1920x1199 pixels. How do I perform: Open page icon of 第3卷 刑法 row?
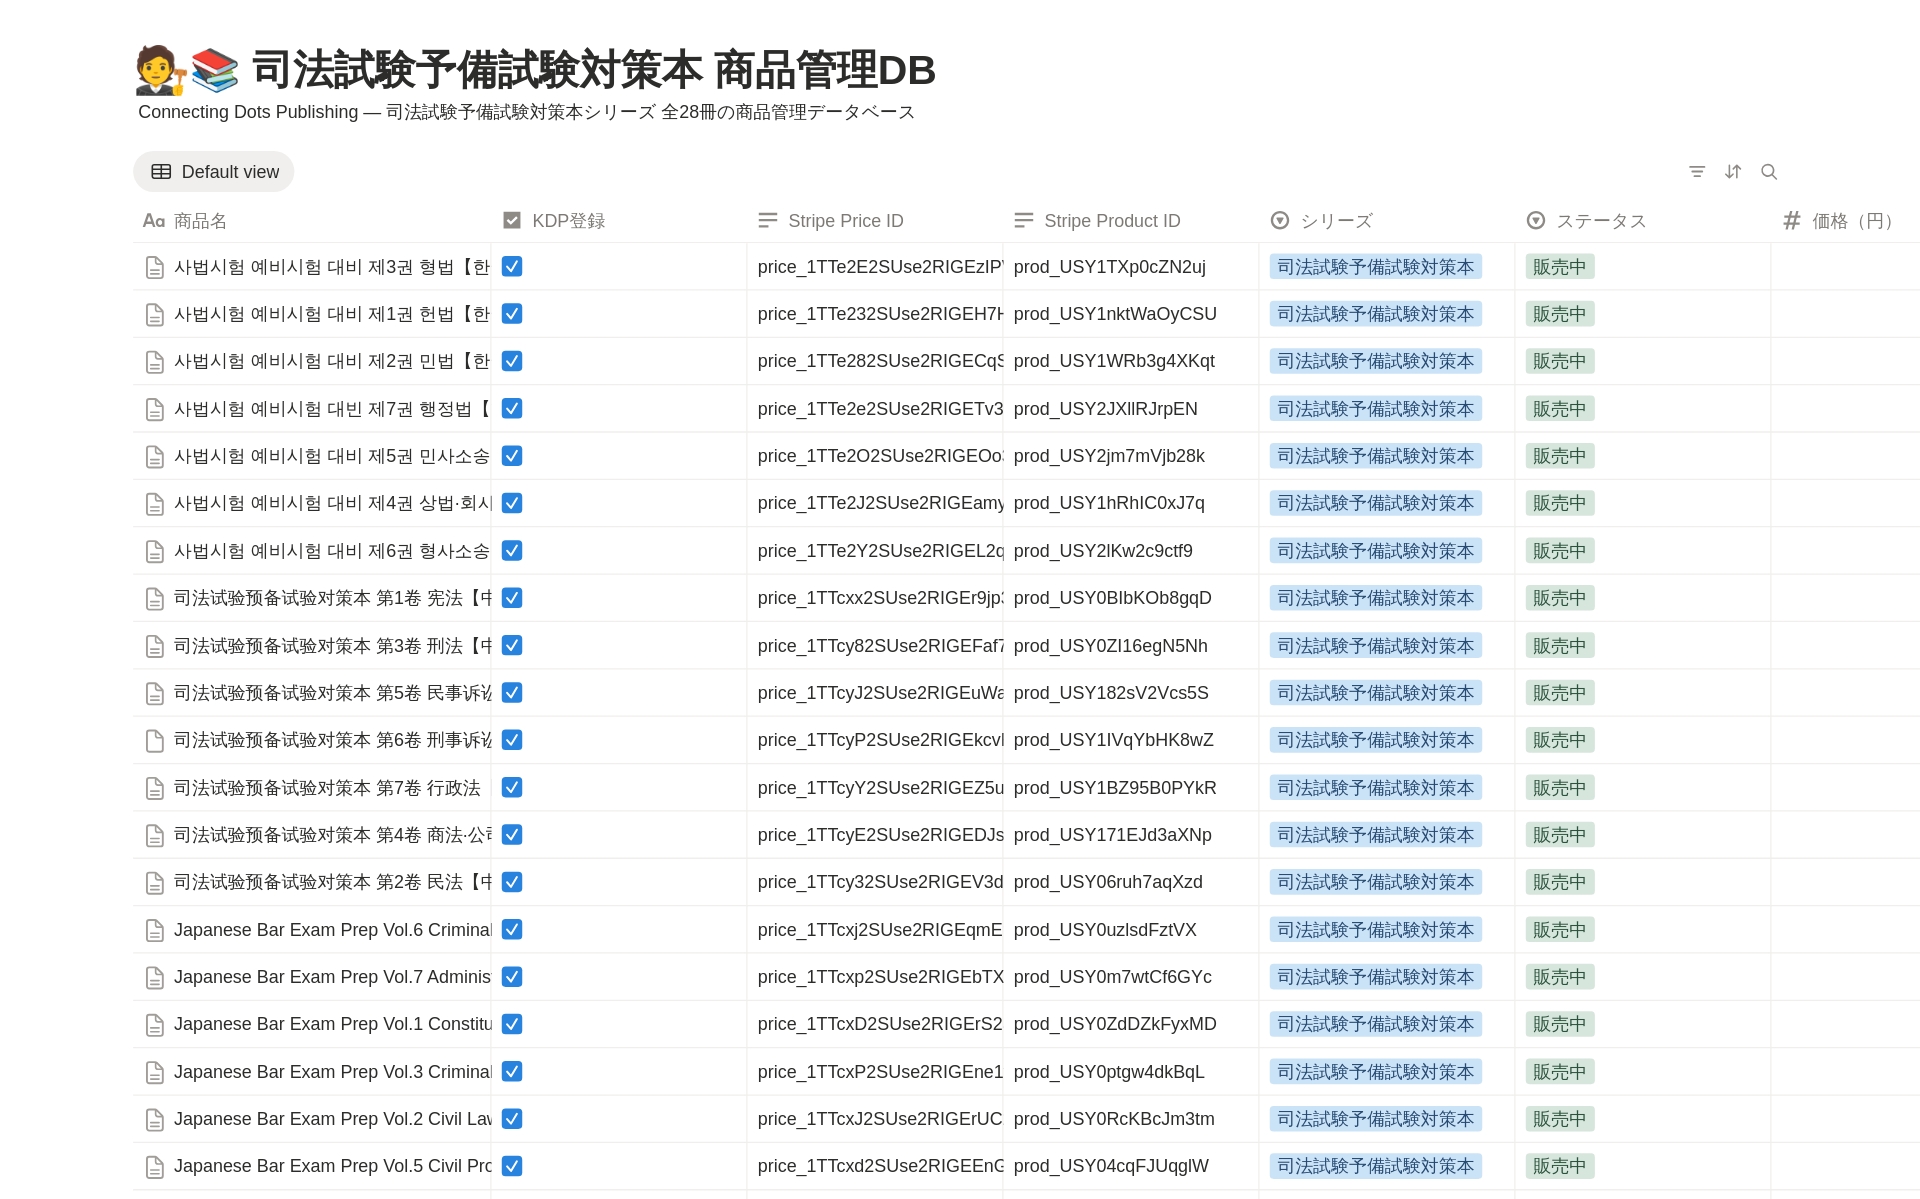[x=155, y=647]
